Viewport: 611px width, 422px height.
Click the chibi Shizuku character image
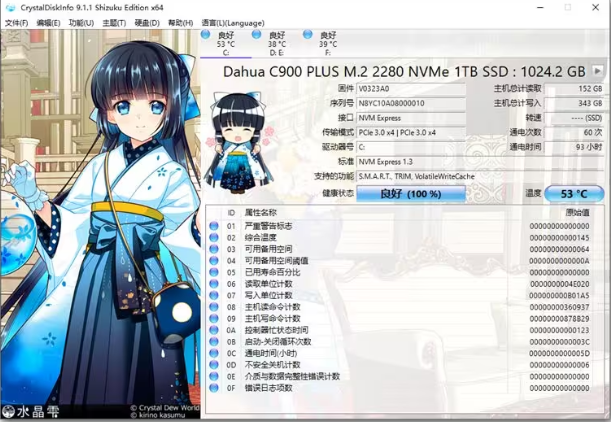coord(239,142)
